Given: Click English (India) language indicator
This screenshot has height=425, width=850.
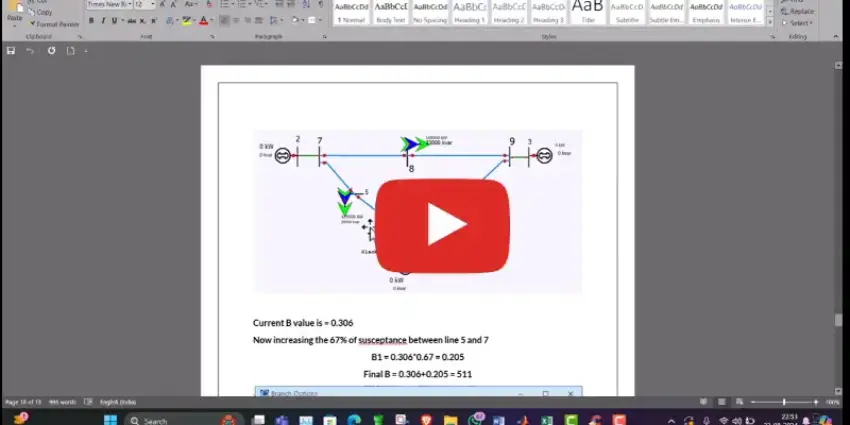Looking at the screenshot, I should (118, 402).
